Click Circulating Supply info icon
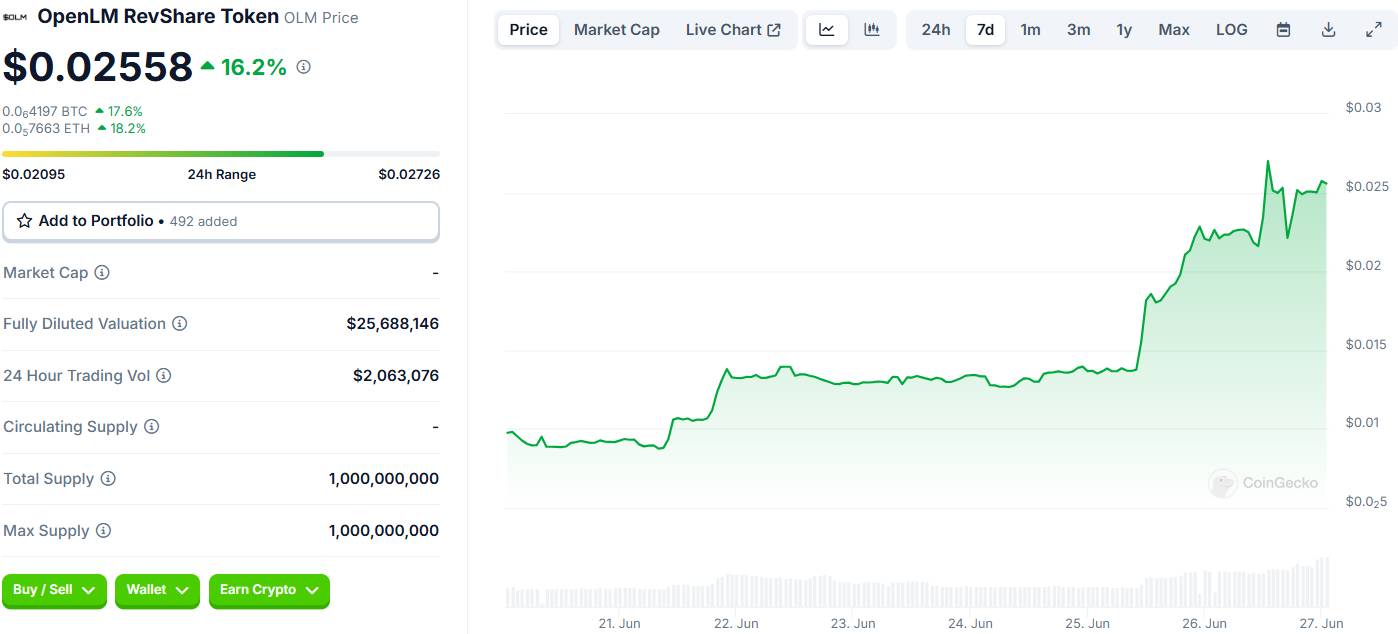 coord(151,427)
